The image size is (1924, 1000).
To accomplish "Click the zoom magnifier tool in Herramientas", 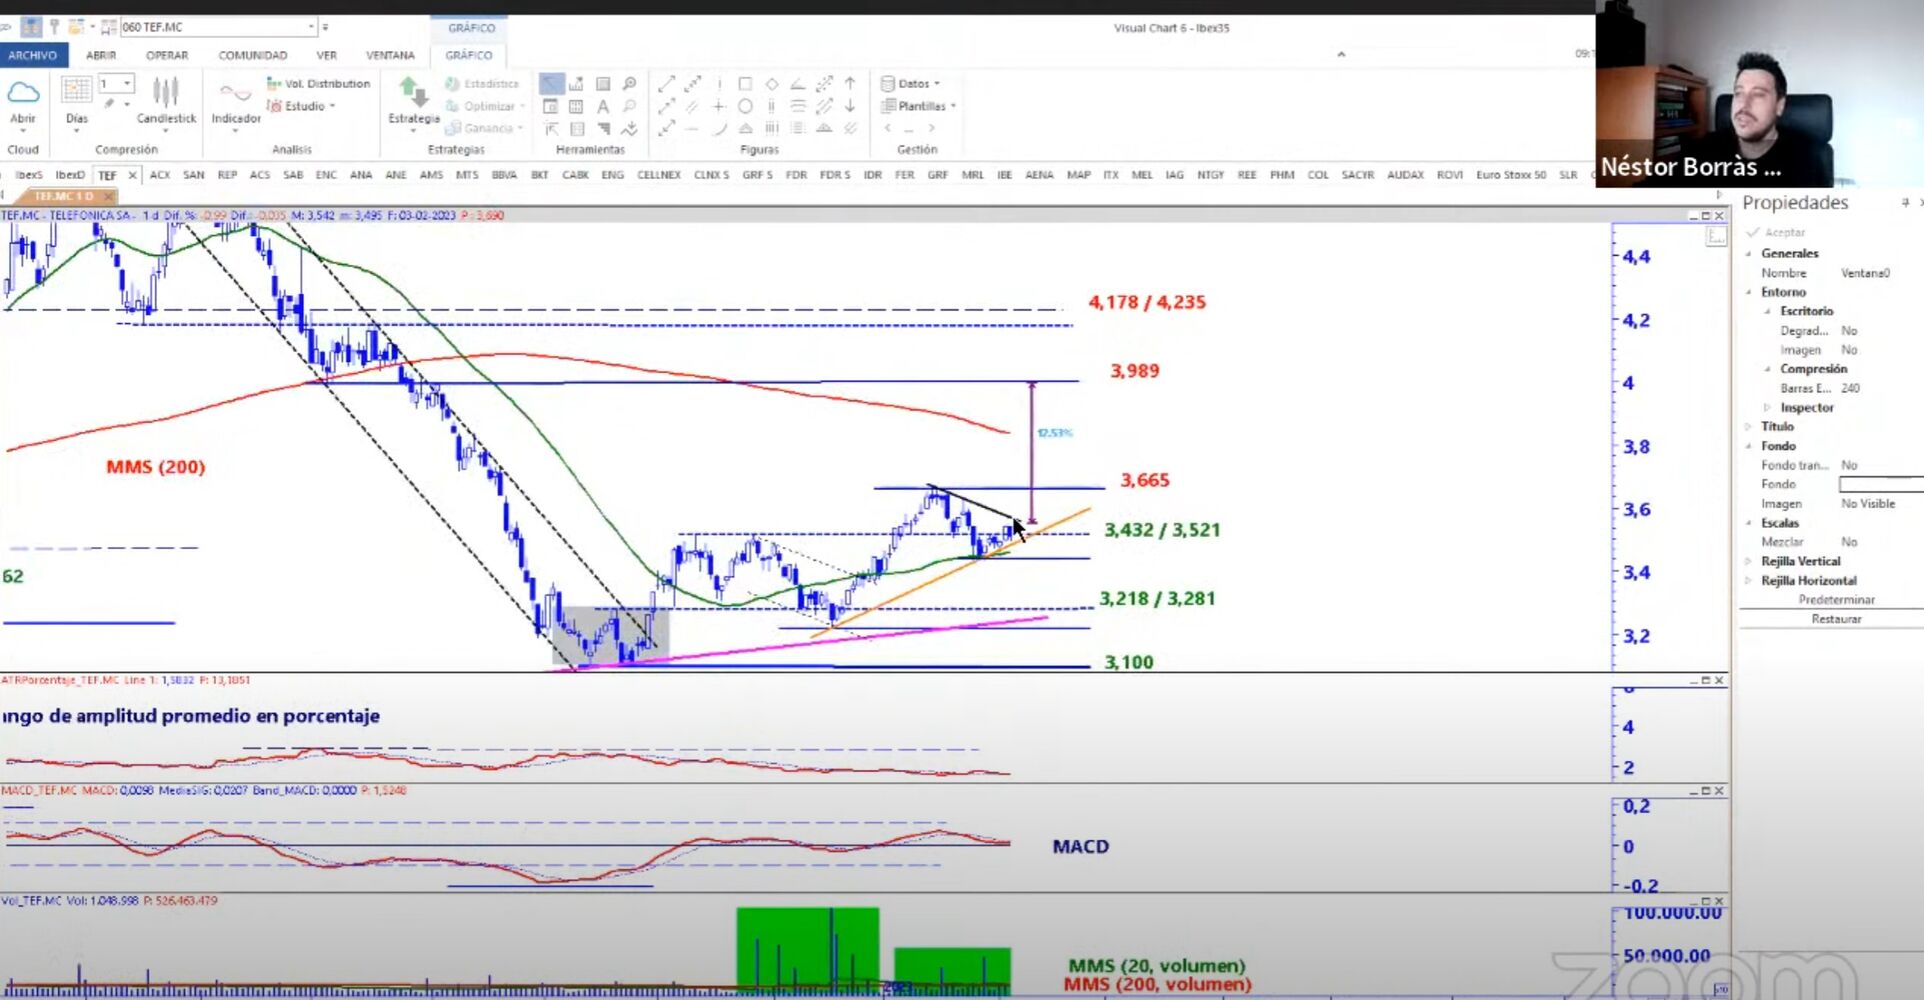I will pyautogui.click(x=629, y=84).
